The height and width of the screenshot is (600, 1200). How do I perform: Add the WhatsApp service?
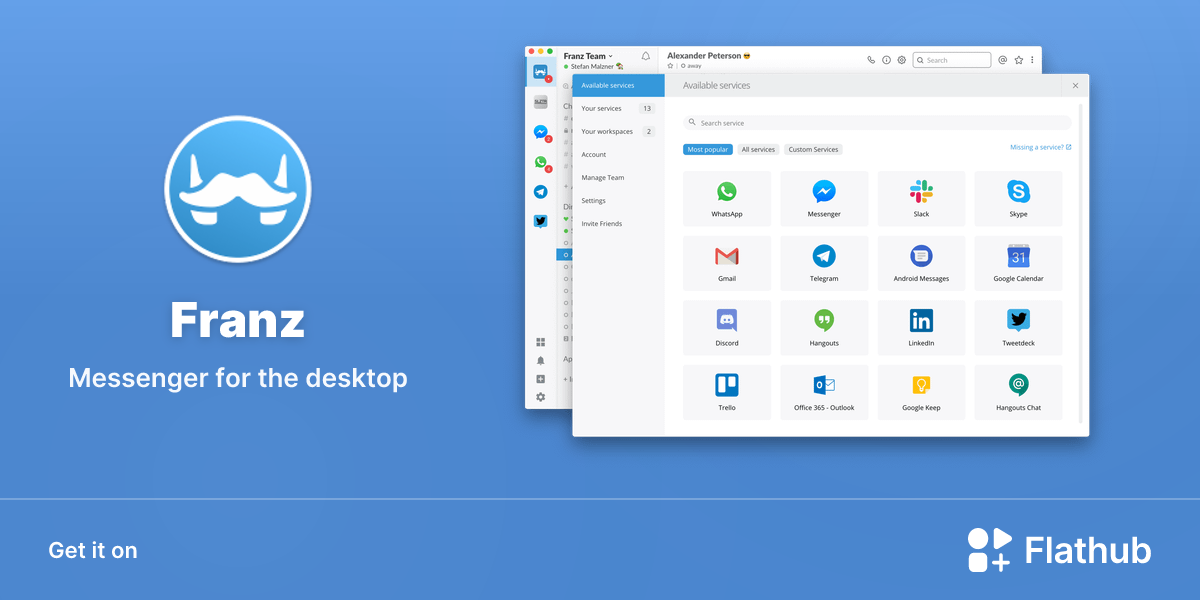[x=727, y=198]
